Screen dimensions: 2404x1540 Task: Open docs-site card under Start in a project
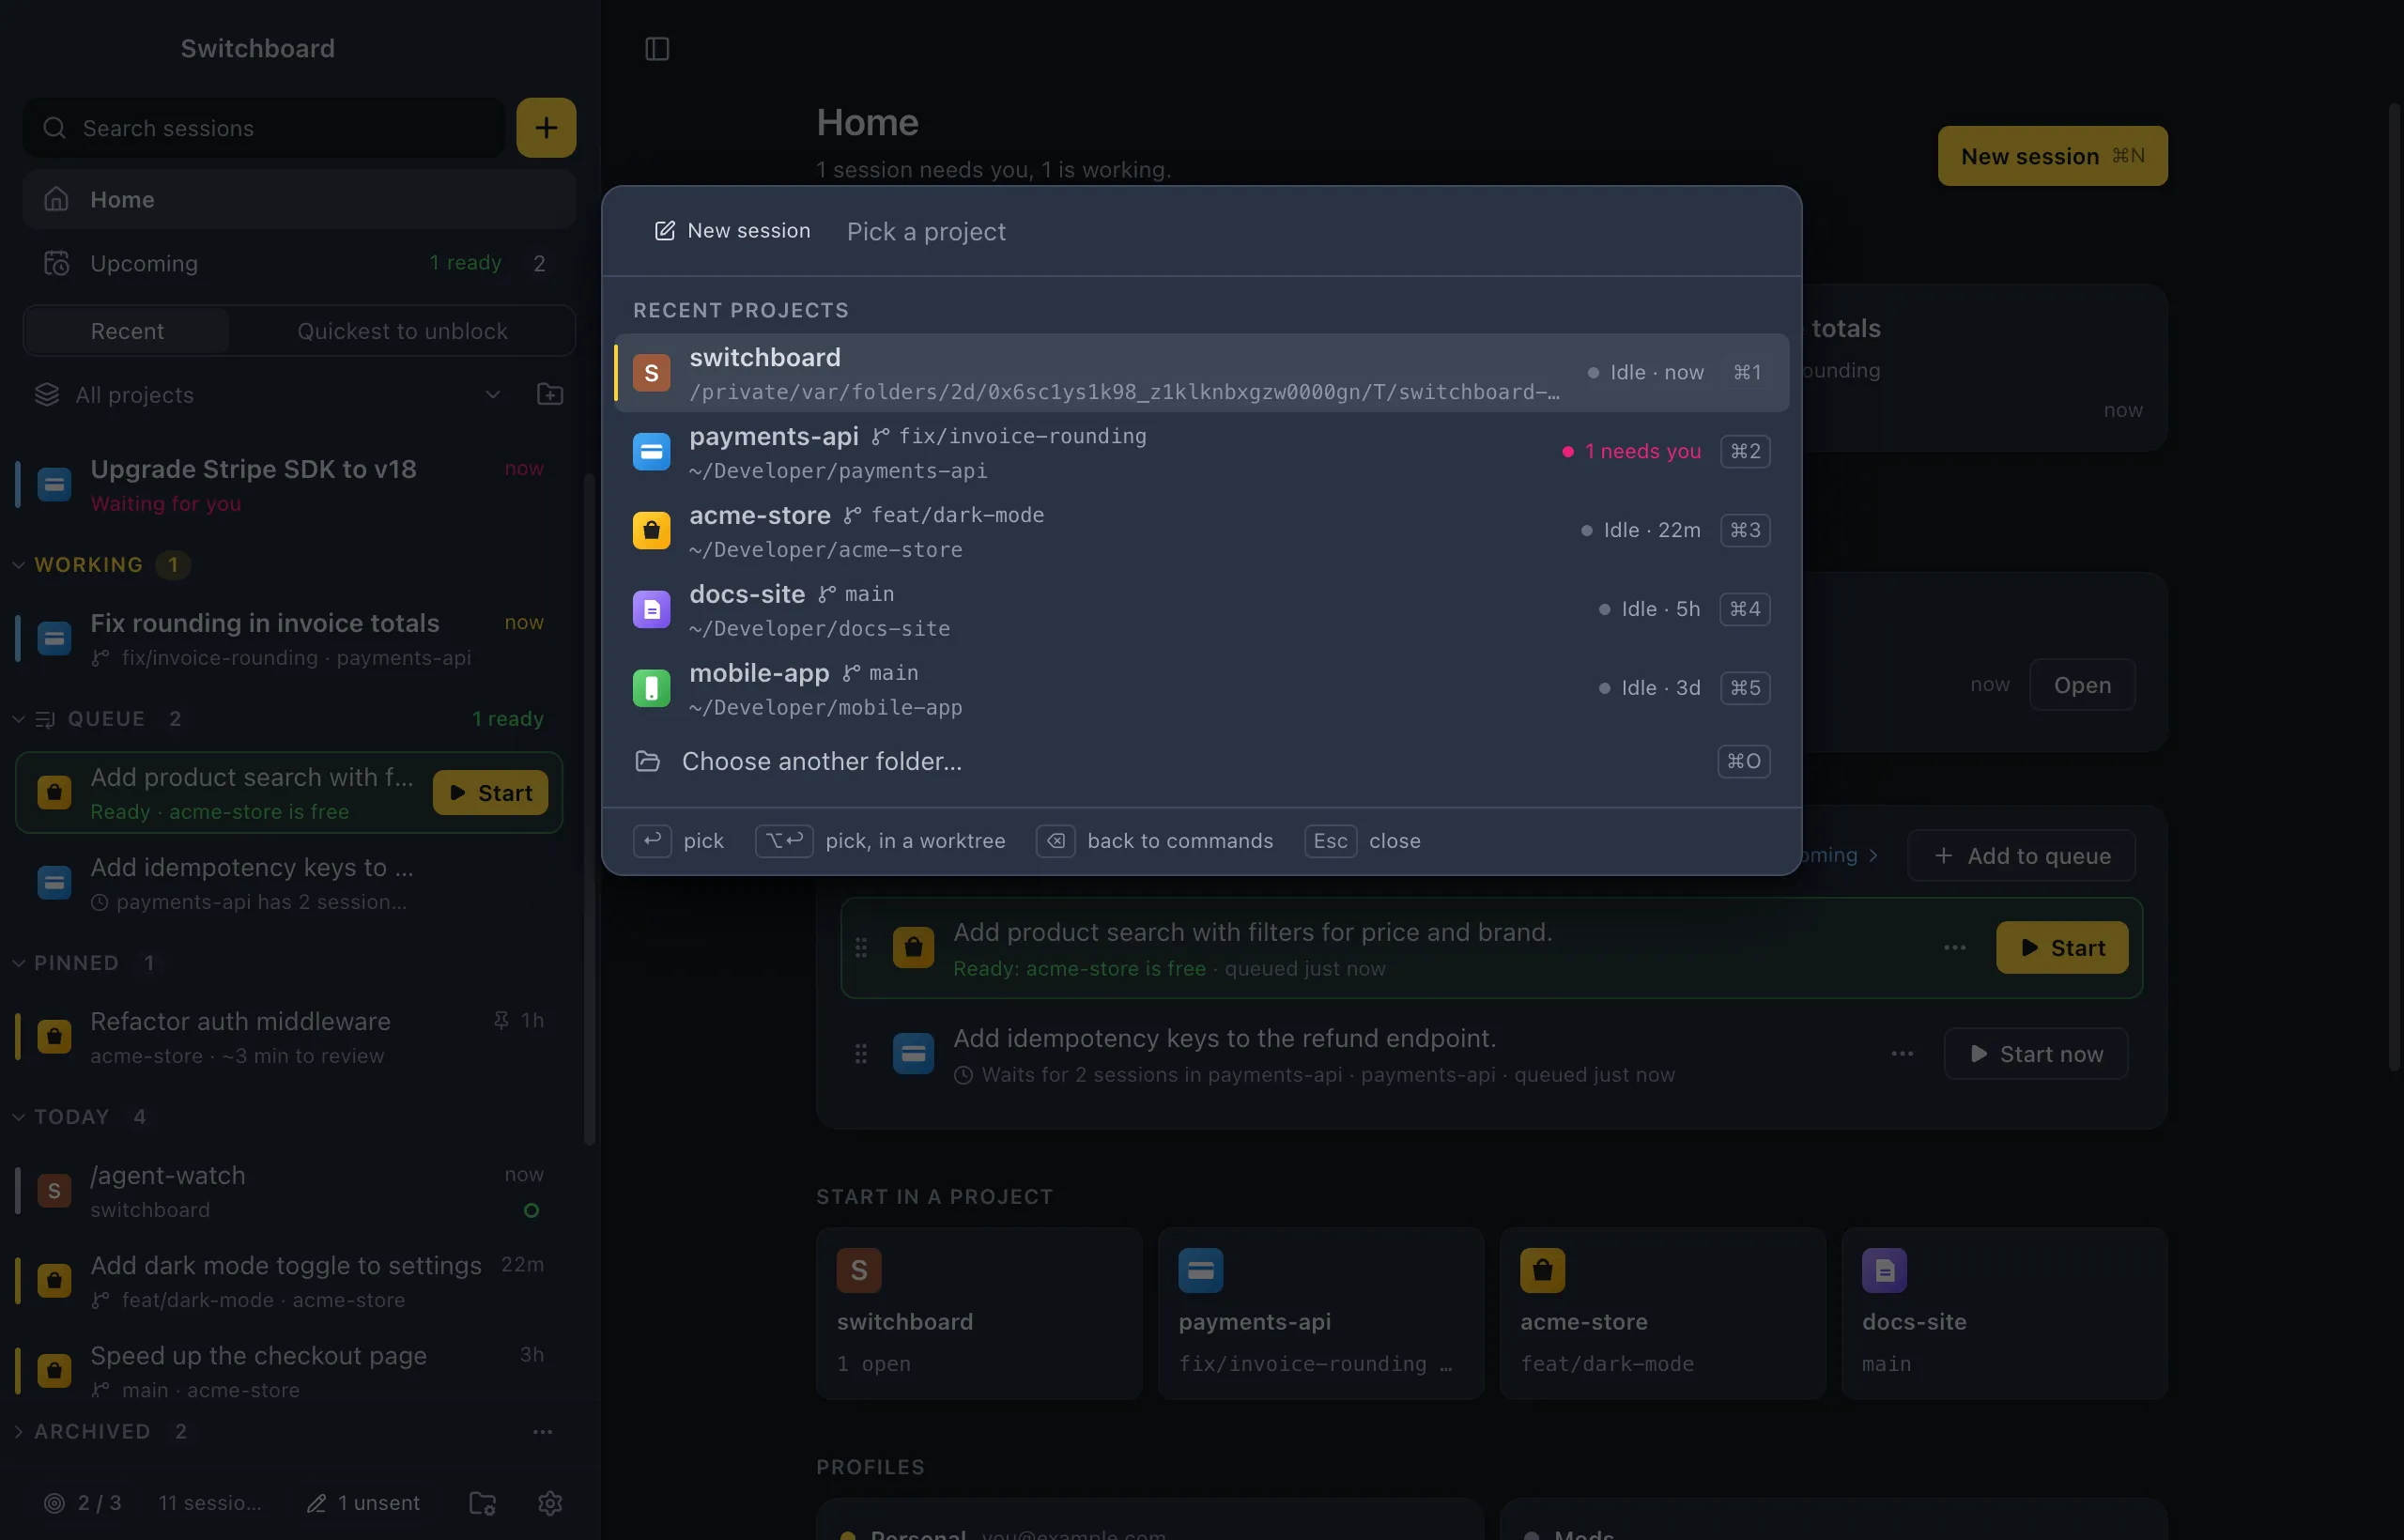(x=2004, y=1313)
